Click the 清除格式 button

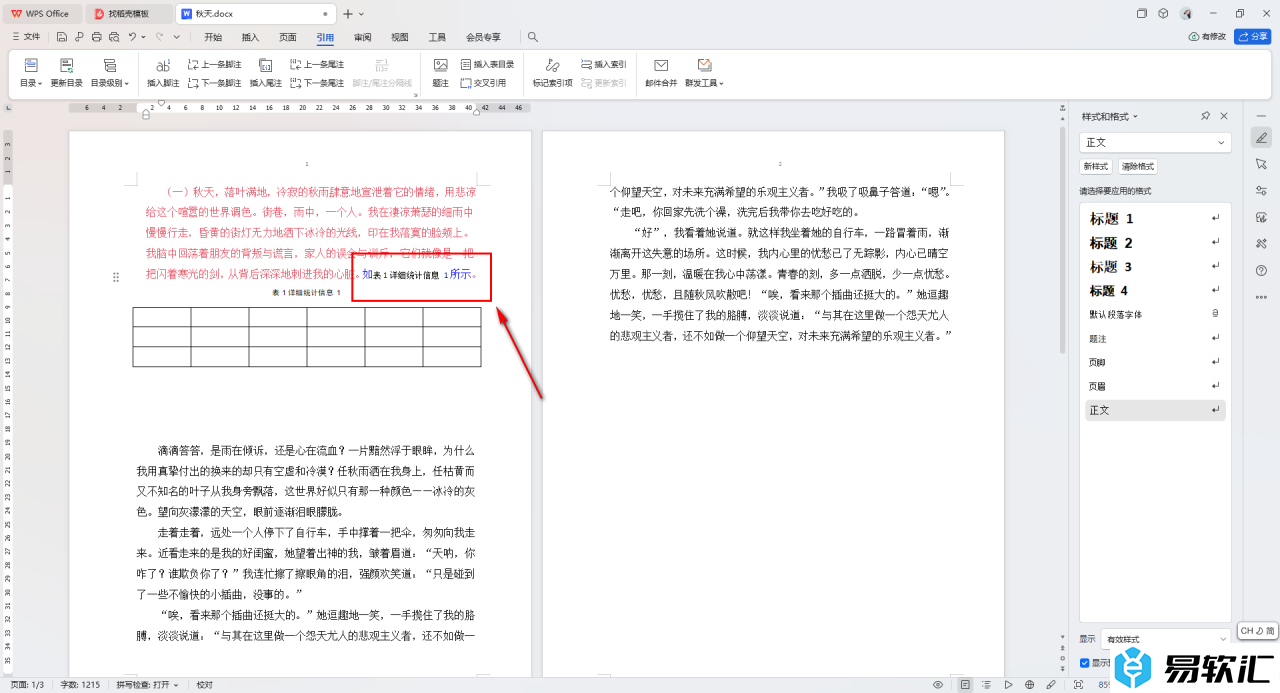[1137, 166]
